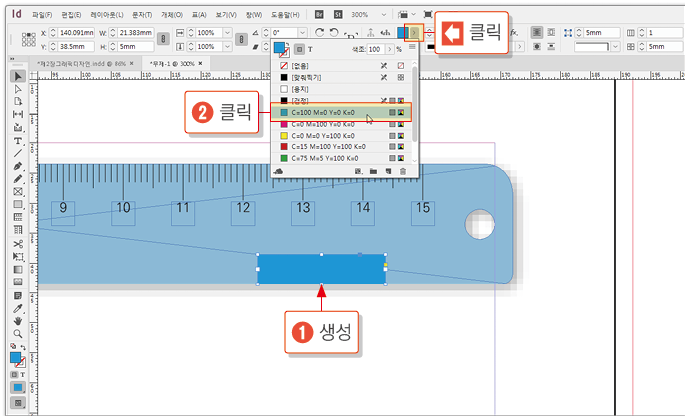Open 문자(T) menu

click(x=142, y=15)
